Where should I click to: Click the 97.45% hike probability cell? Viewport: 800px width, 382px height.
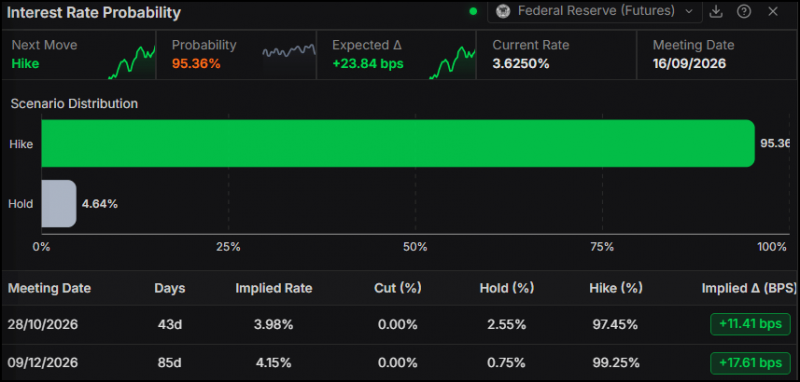pos(616,324)
